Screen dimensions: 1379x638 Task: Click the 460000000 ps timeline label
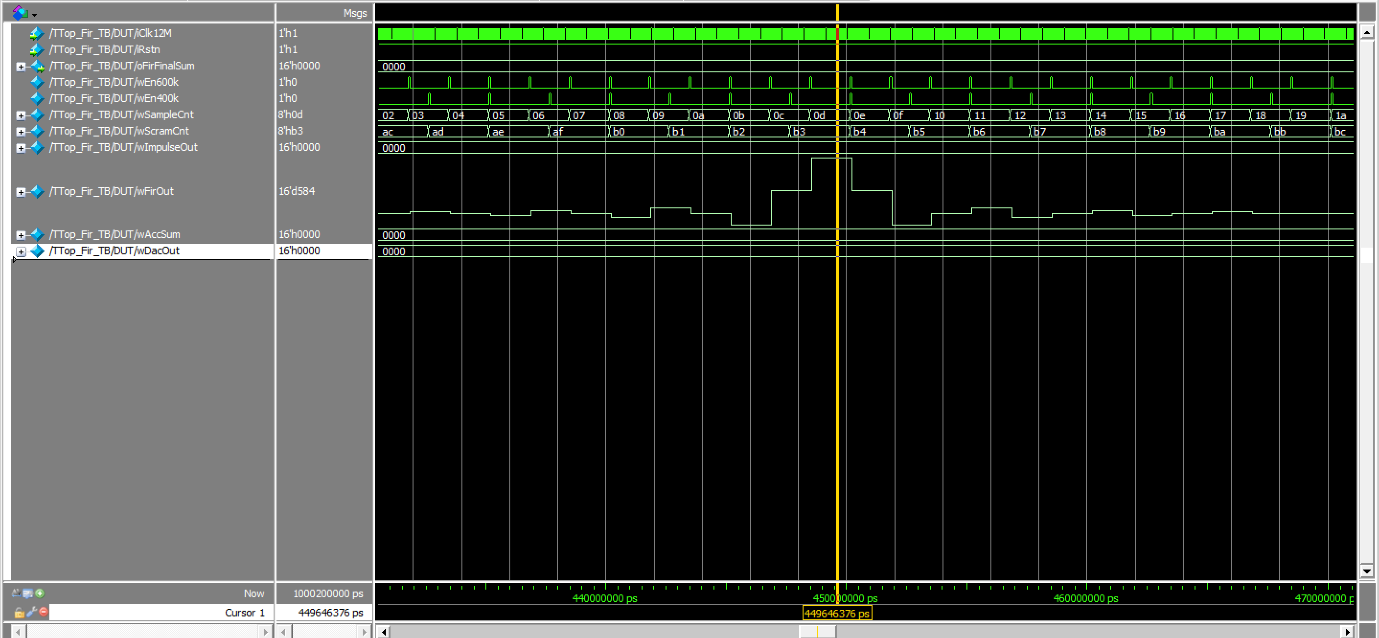1085,598
